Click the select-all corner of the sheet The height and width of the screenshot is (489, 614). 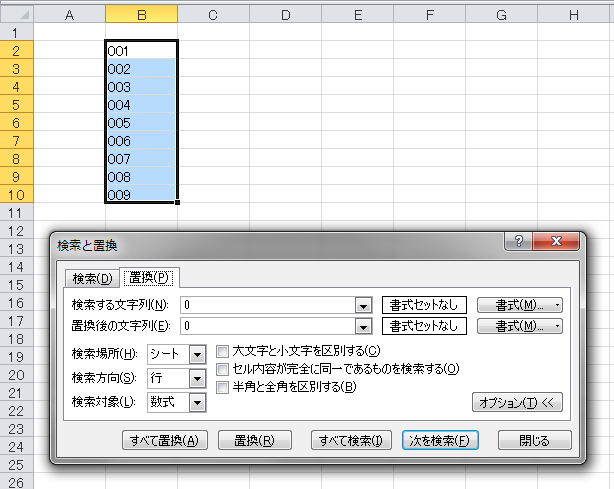pyautogui.click(x=17, y=15)
